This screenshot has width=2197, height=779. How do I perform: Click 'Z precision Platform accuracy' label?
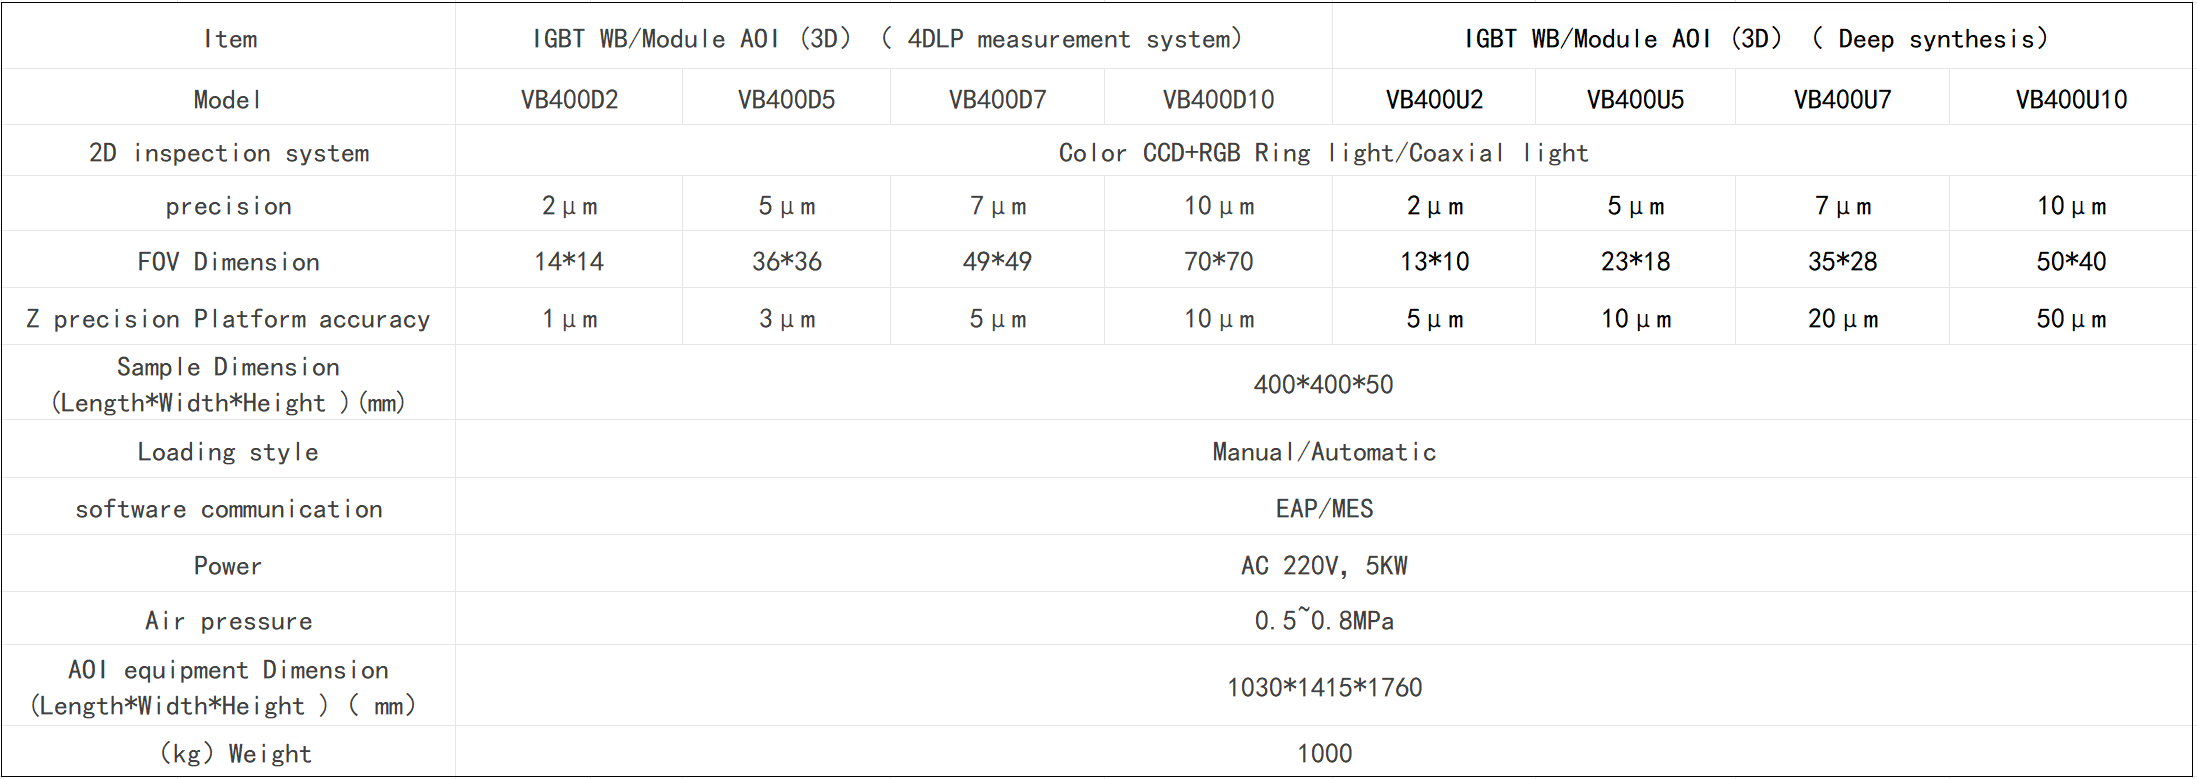(228, 319)
